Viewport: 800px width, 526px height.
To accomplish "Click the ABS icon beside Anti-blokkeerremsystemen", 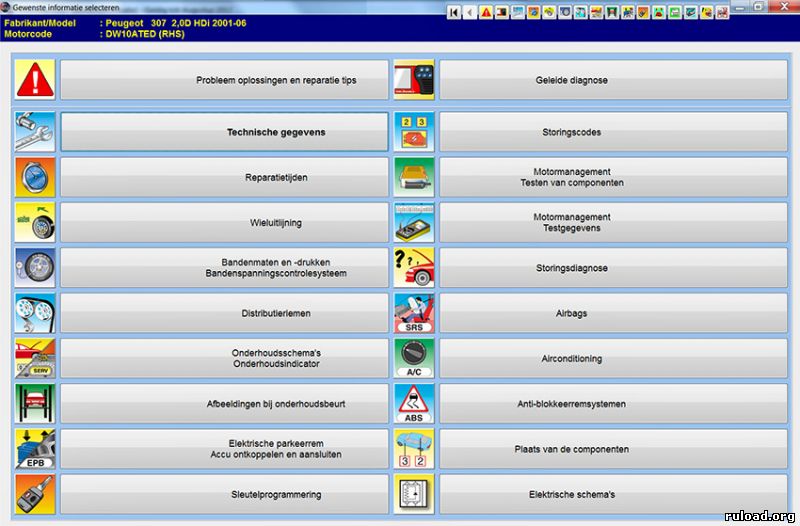I will click(x=414, y=404).
